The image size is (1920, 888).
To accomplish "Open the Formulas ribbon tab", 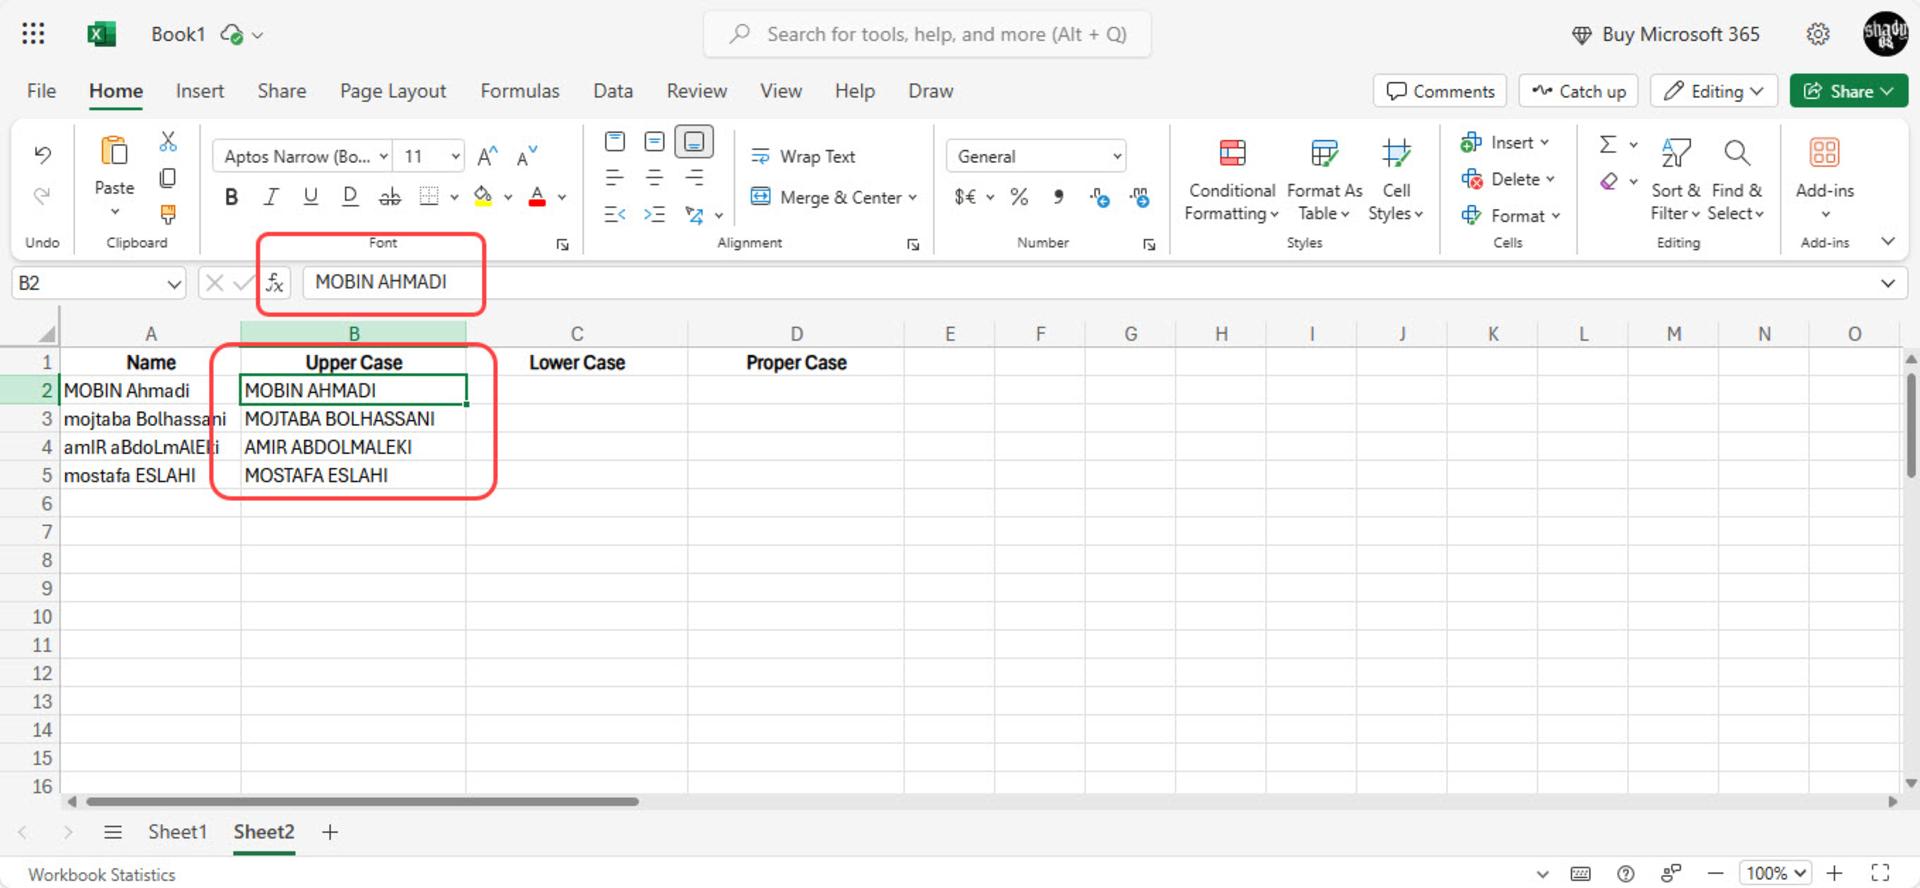I will coord(520,91).
